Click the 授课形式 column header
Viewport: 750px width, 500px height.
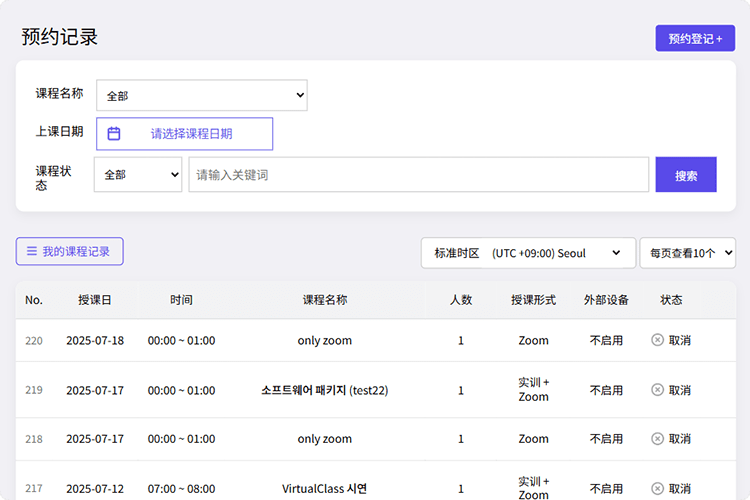point(533,300)
